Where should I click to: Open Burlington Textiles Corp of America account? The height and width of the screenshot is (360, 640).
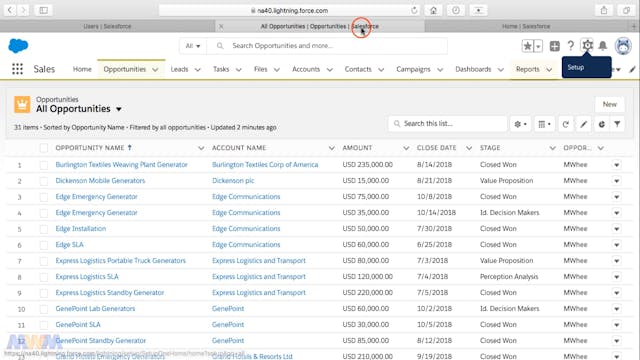(265, 164)
